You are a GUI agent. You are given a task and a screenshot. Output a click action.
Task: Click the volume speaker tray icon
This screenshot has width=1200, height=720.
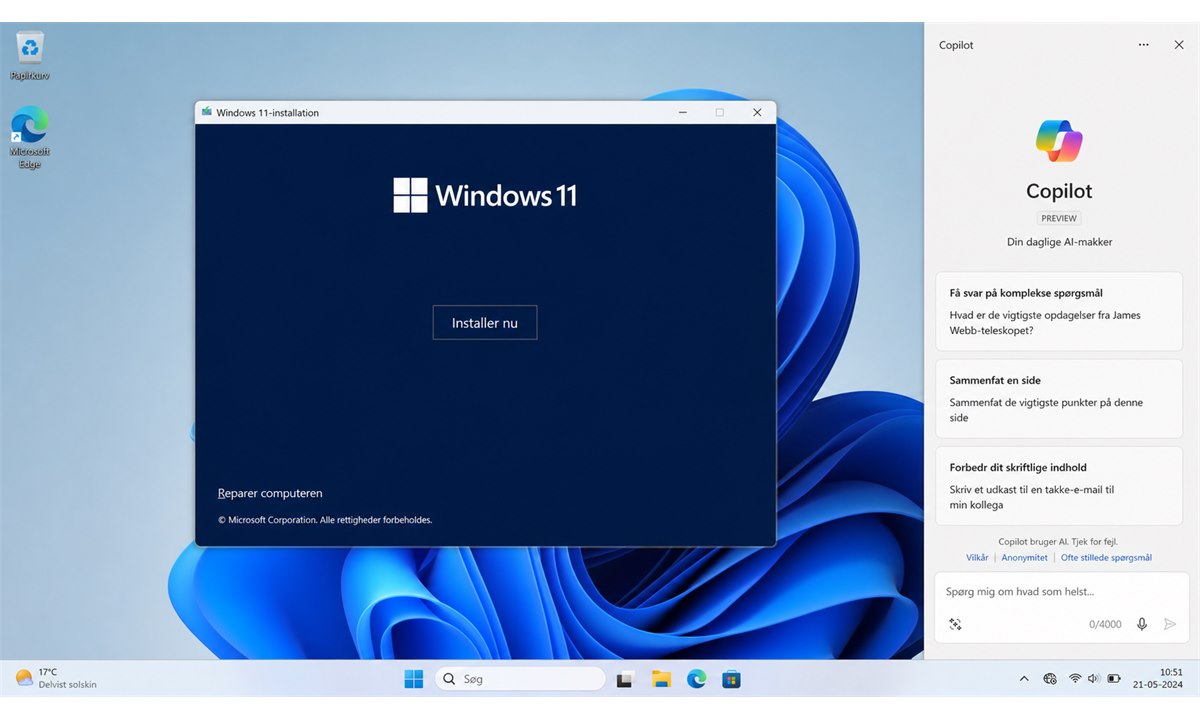coord(1093,679)
